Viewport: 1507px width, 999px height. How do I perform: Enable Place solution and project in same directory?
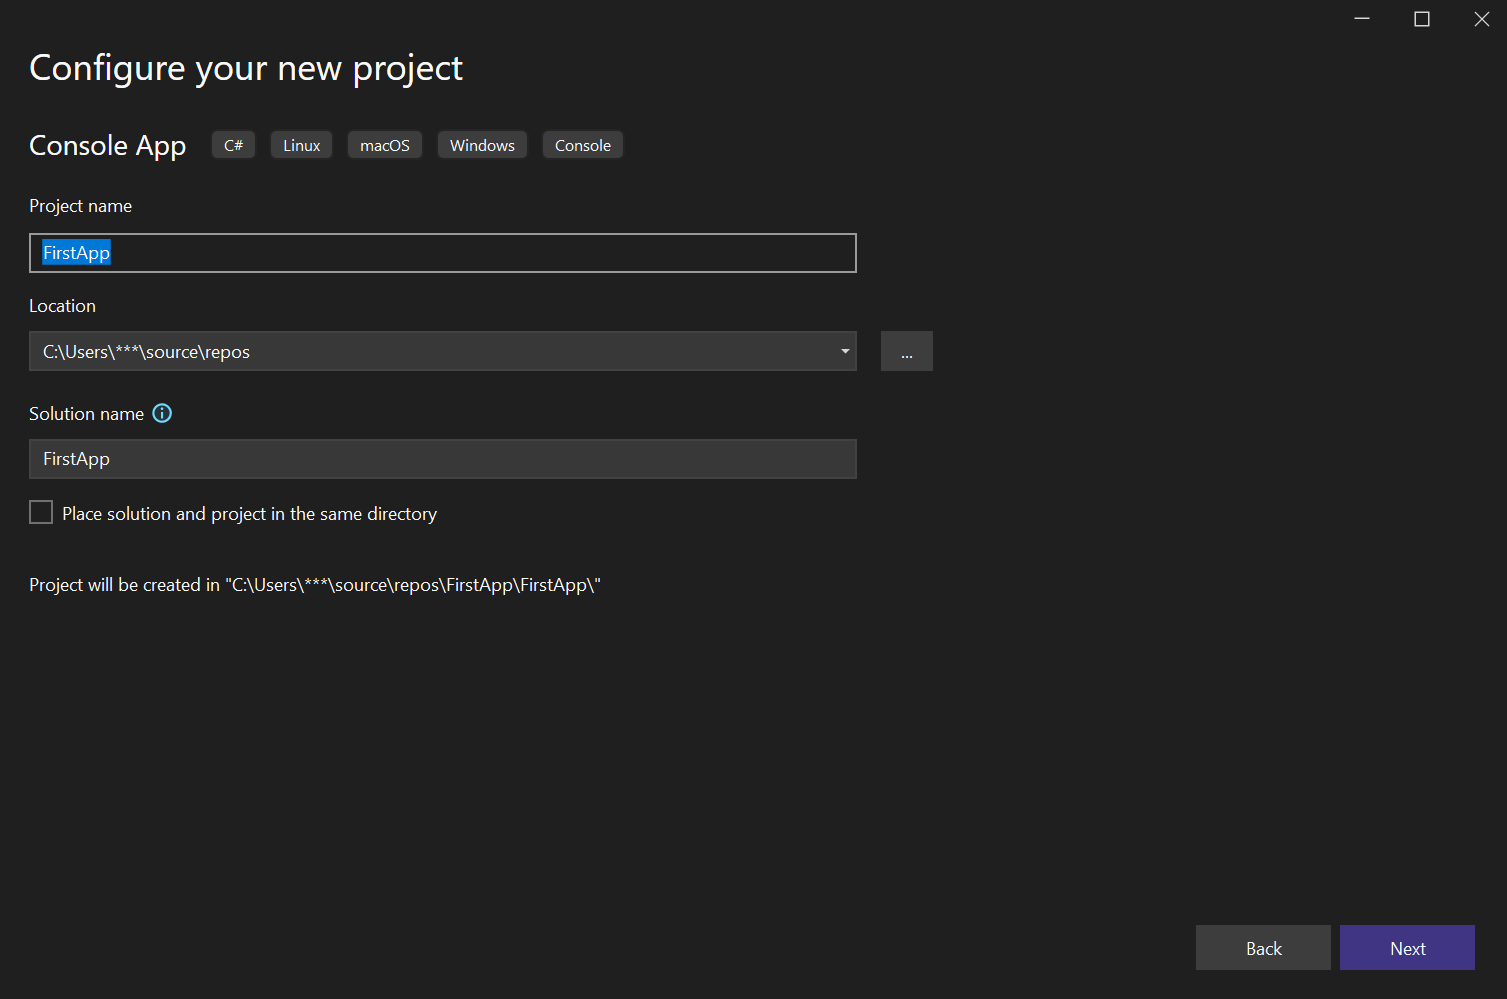40,511
